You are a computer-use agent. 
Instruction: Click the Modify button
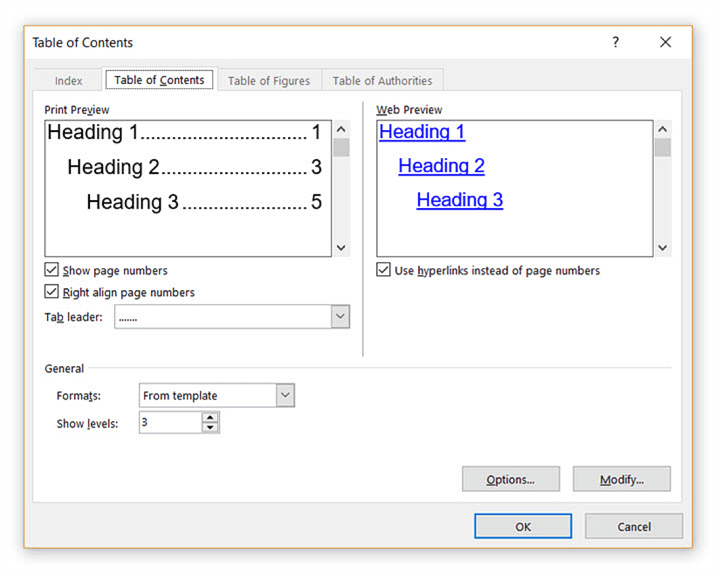coord(622,479)
